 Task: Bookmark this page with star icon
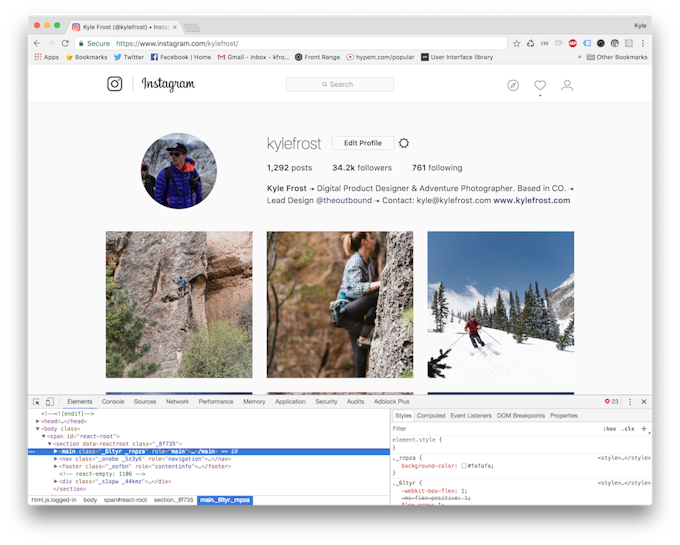517,43
